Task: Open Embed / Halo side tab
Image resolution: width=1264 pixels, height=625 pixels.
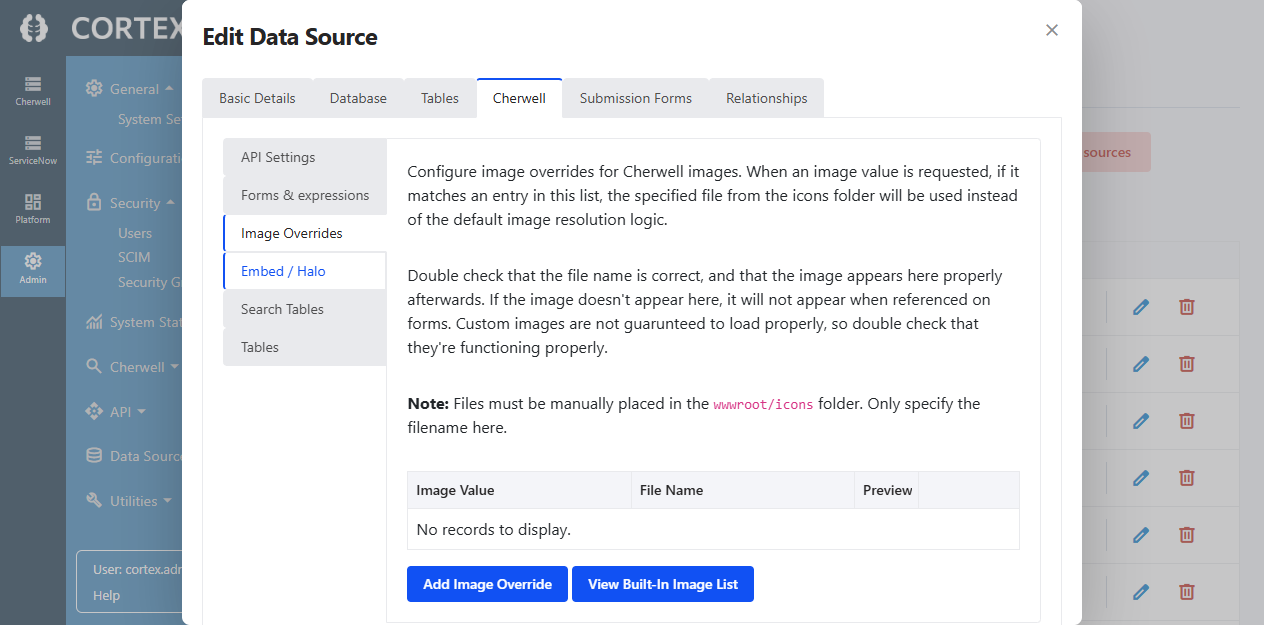Action: pos(305,271)
